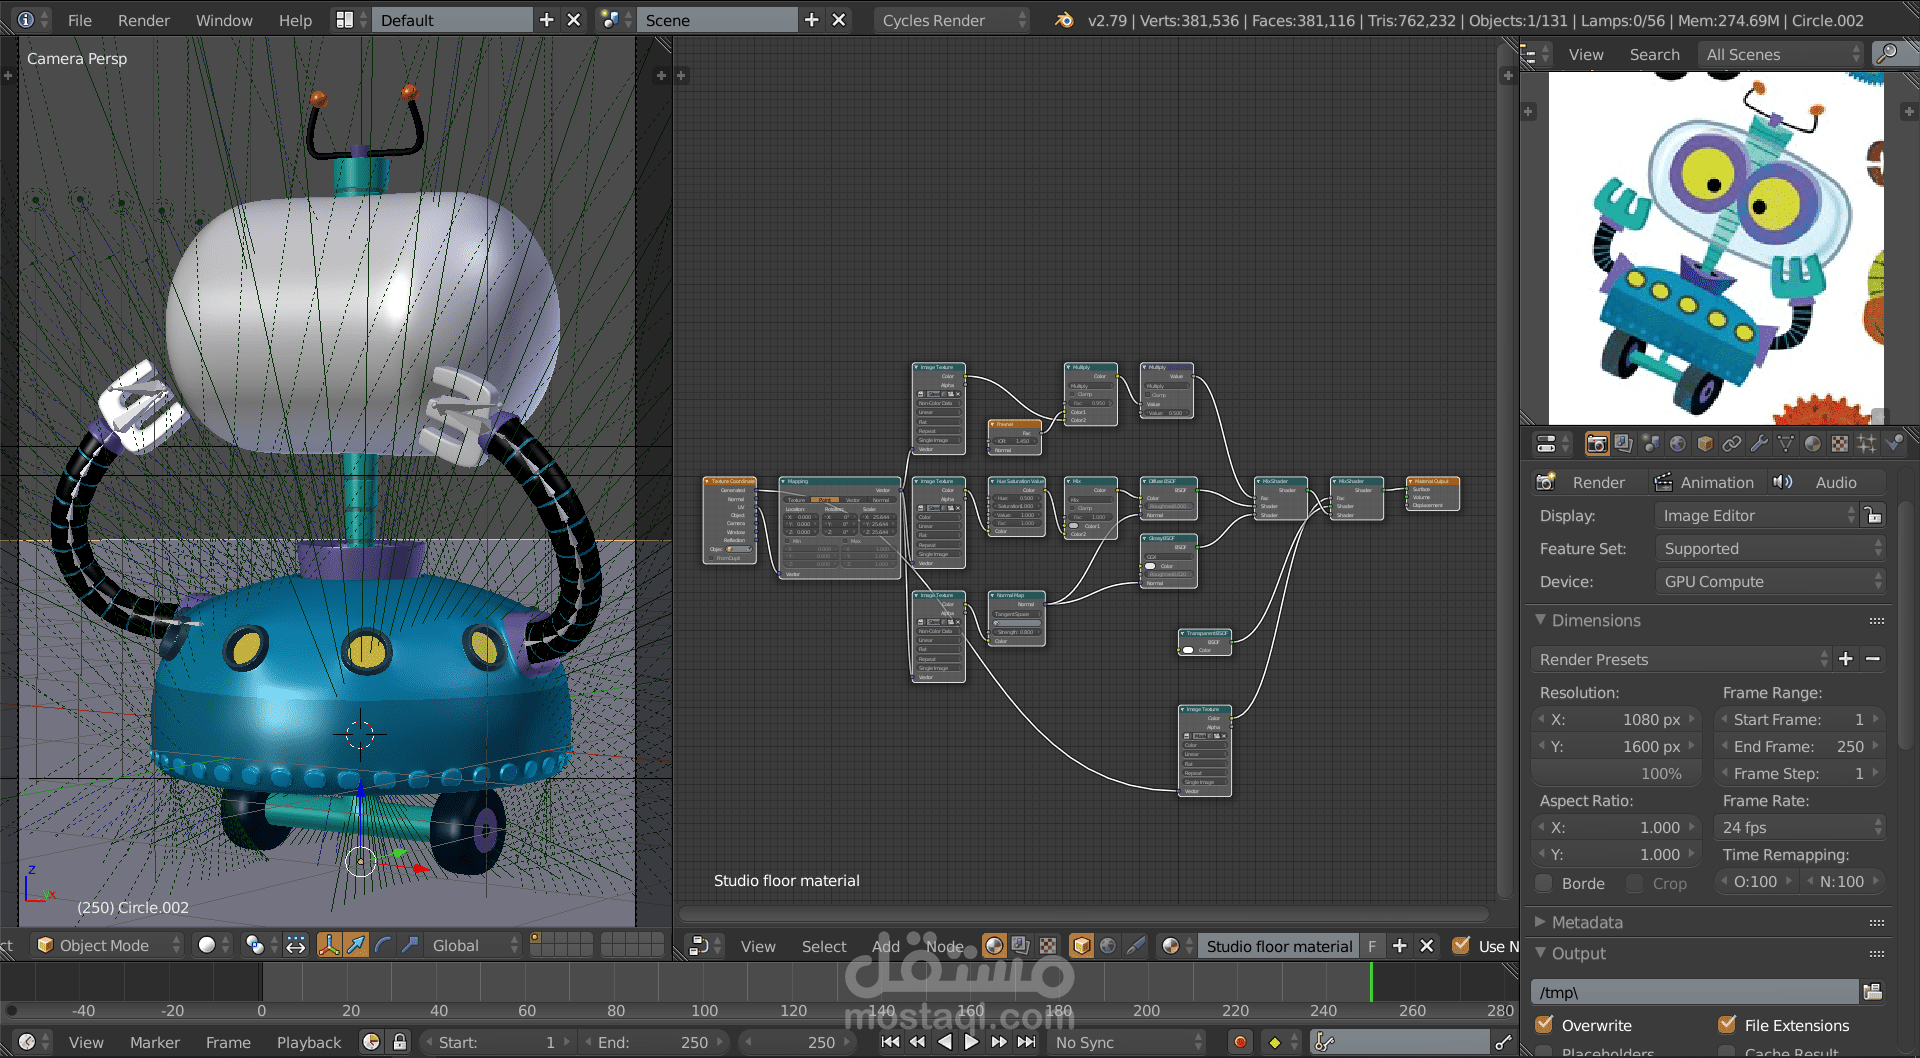The height and width of the screenshot is (1058, 1920).
Task: Click the resolution percentage 100% slider
Action: coord(1615,773)
